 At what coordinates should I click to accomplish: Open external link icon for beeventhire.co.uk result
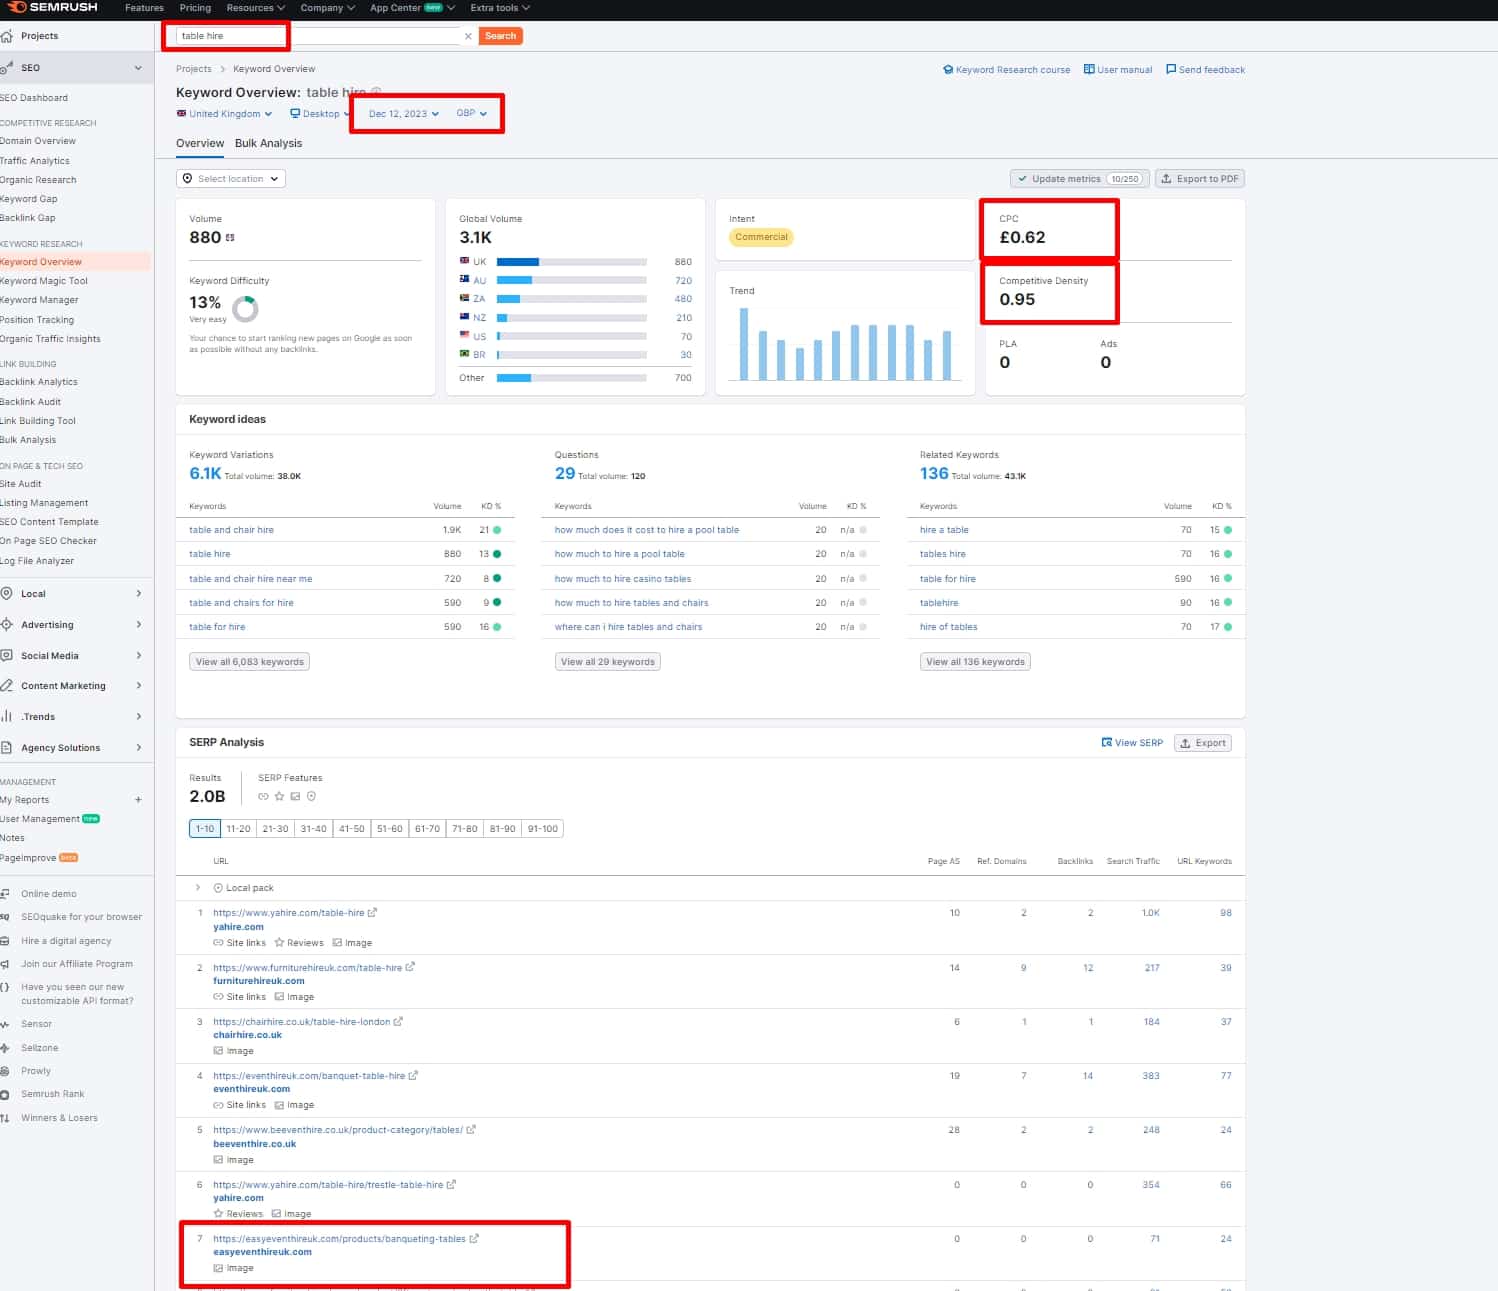471,1130
